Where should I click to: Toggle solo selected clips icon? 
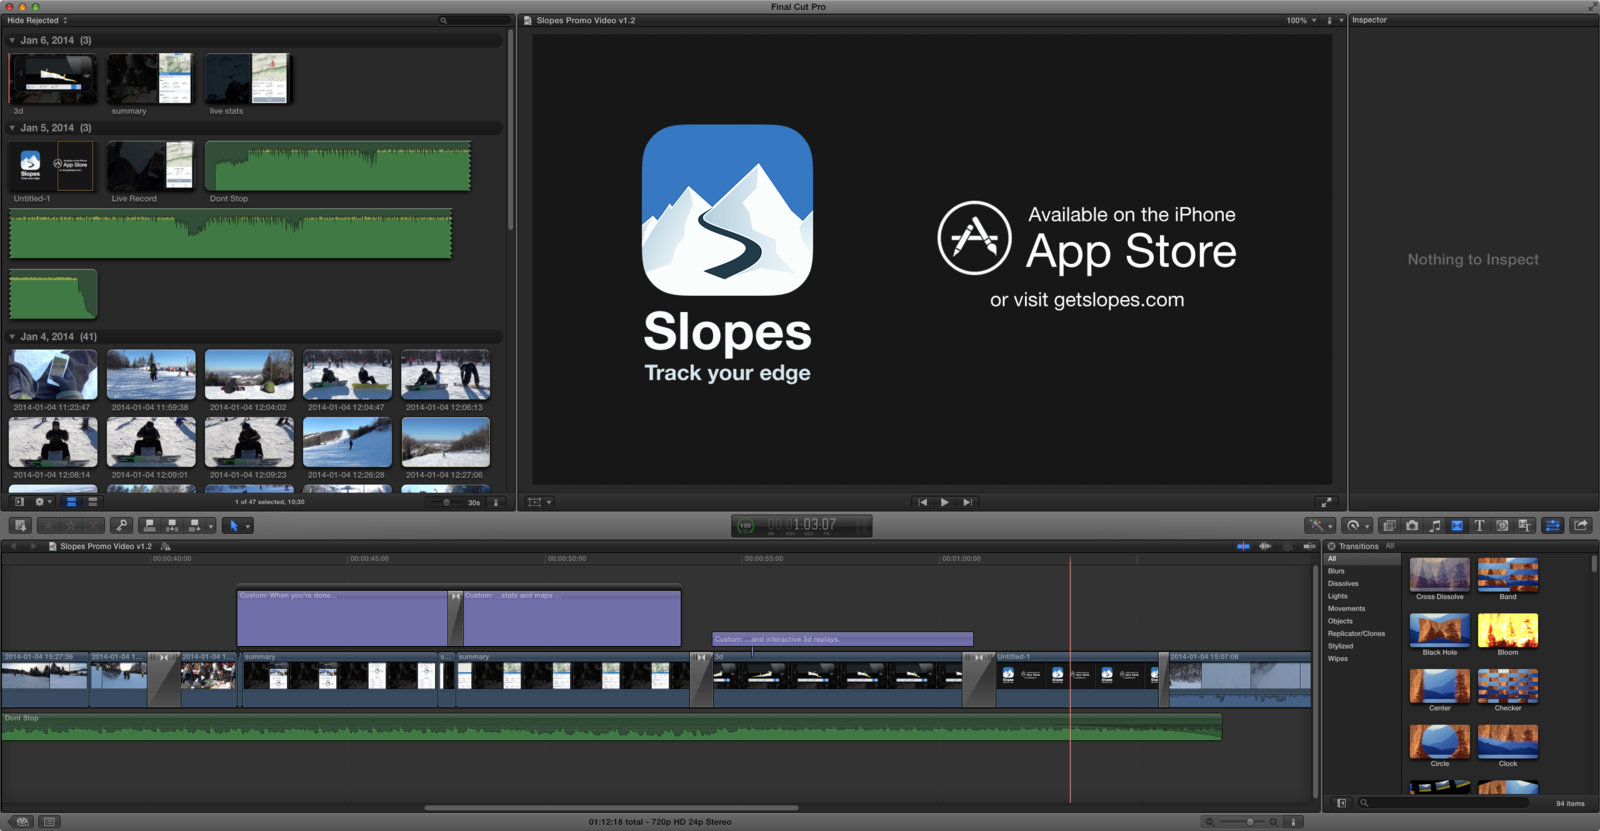[x=1287, y=546]
